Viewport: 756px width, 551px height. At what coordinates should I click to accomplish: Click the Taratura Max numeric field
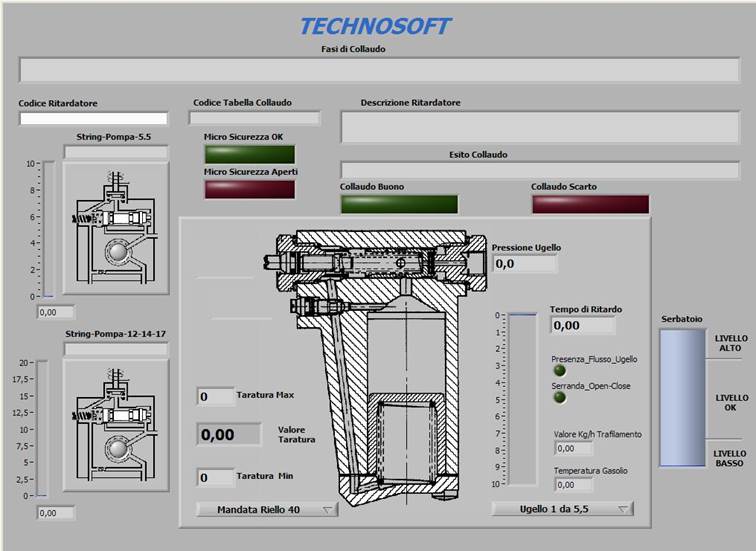coord(216,396)
